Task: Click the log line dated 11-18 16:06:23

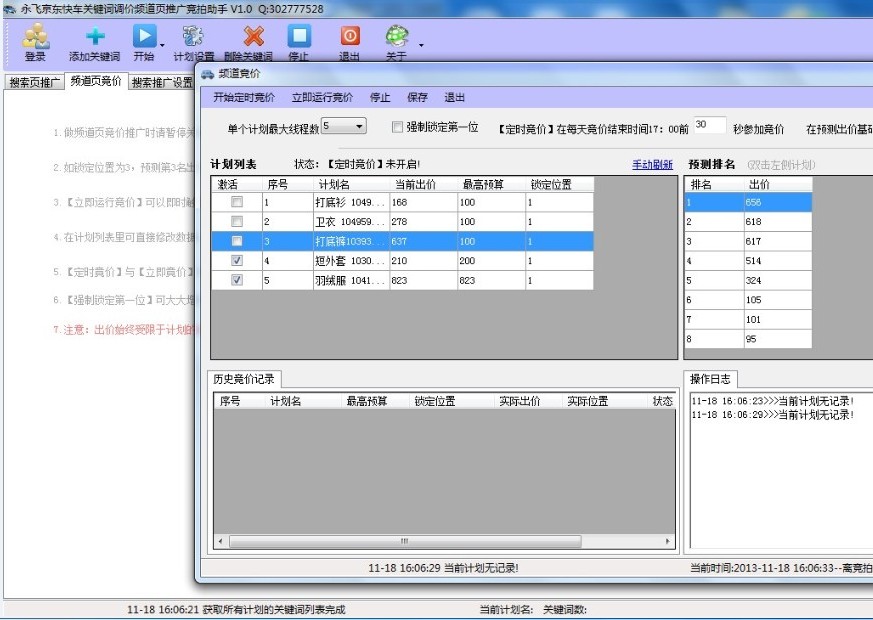Action: click(x=773, y=401)
